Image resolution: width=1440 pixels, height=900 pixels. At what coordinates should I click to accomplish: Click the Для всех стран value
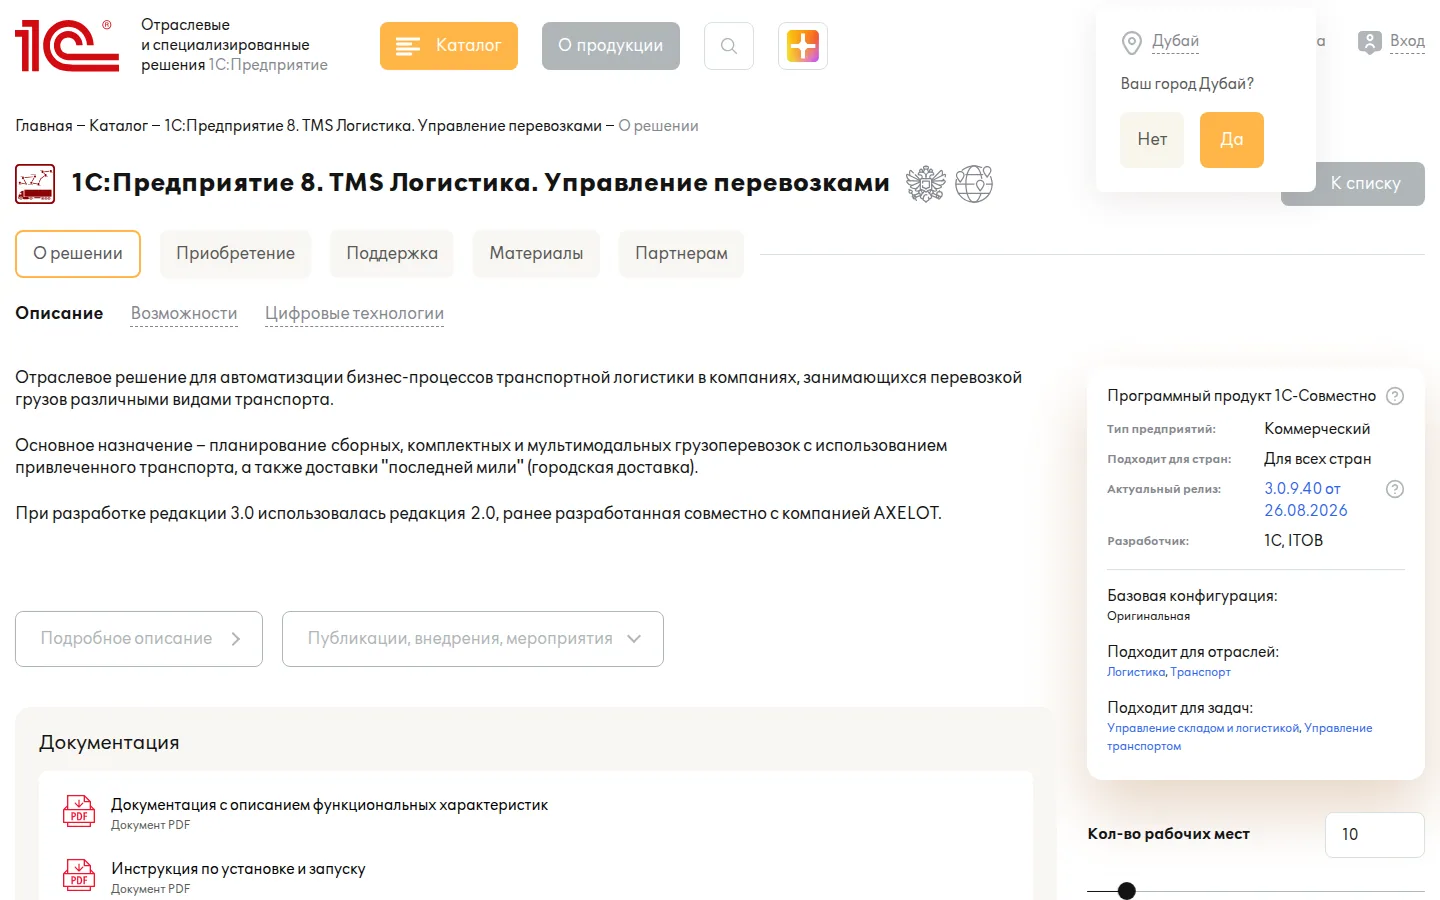coord(1318,459)
